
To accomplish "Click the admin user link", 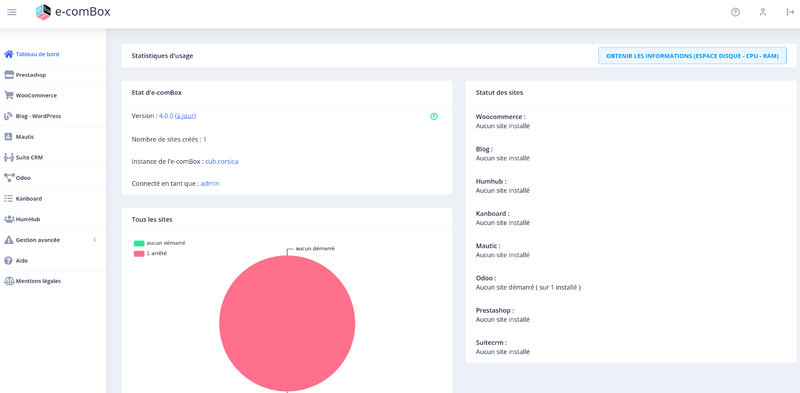I will pos(210,183).
